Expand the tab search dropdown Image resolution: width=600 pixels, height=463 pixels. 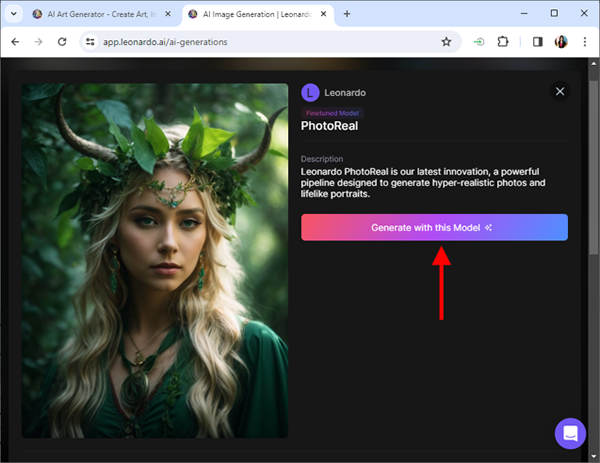tap(14, 14)
